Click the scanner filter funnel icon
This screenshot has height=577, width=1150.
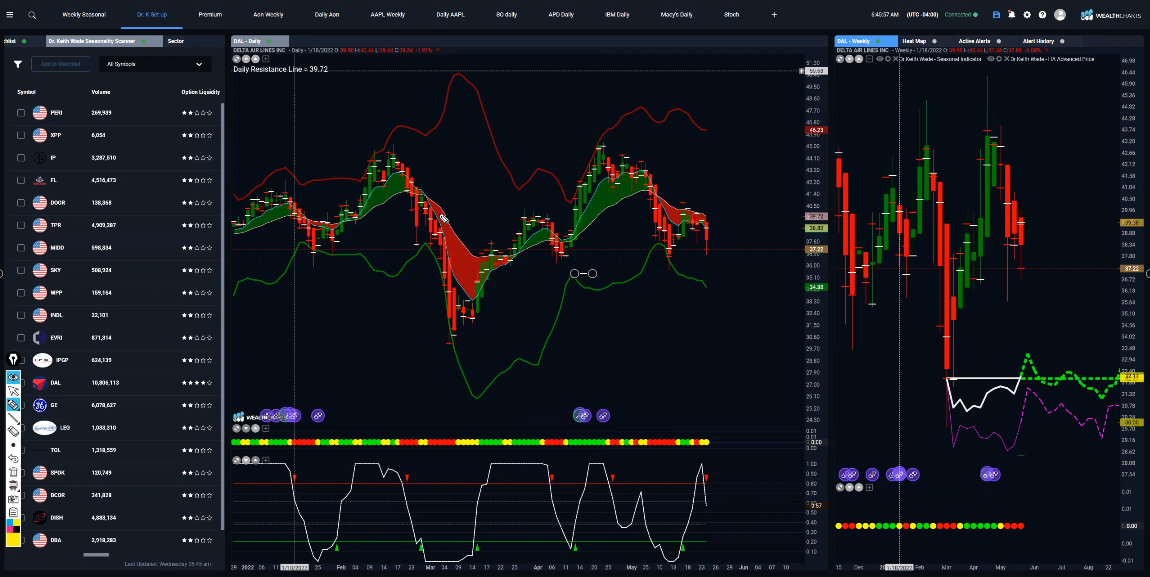(18, 65)
